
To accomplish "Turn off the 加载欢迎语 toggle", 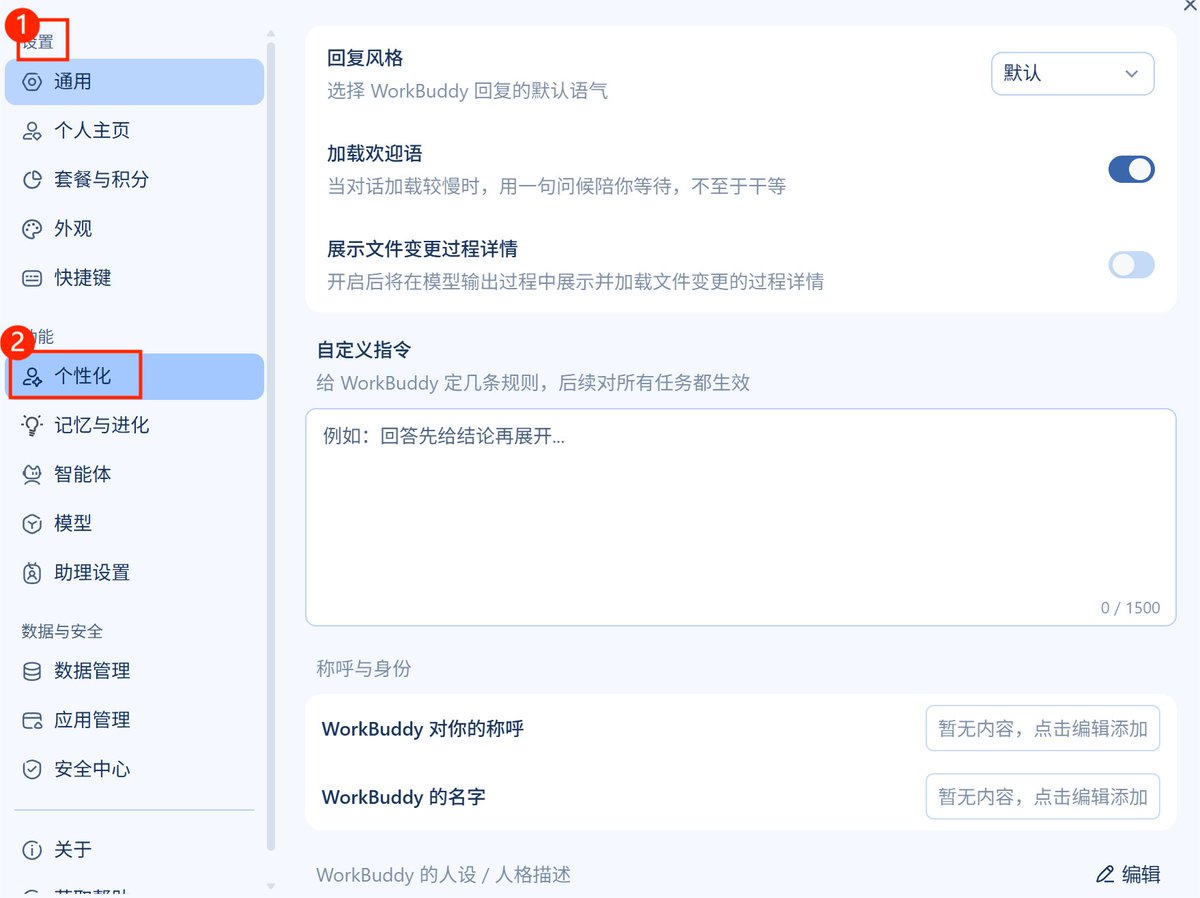I will (1131, 169).
